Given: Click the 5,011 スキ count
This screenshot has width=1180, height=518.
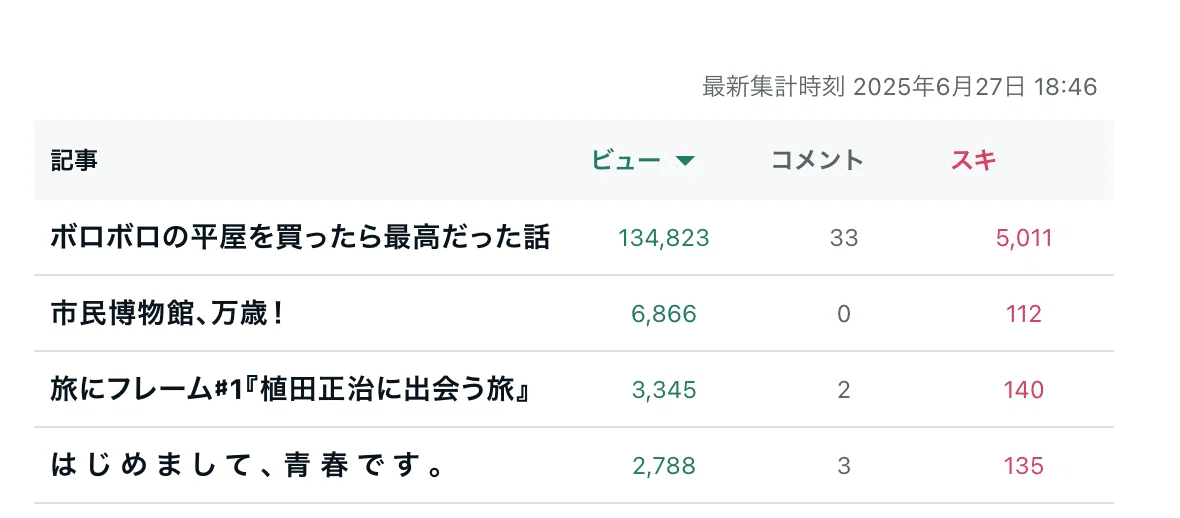Looking at the screenshot, I should click(x=1023, y=238).
